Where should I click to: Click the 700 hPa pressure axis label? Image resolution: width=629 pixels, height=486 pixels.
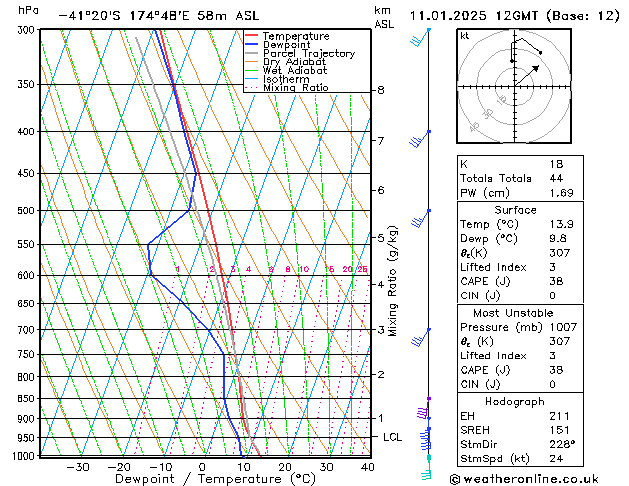click(28, 330)
